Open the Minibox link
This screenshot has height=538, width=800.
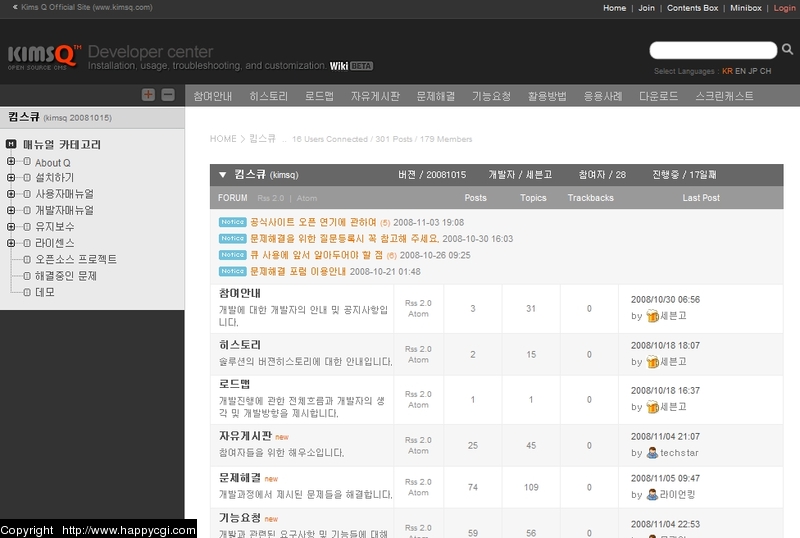[x=745, y=8]
